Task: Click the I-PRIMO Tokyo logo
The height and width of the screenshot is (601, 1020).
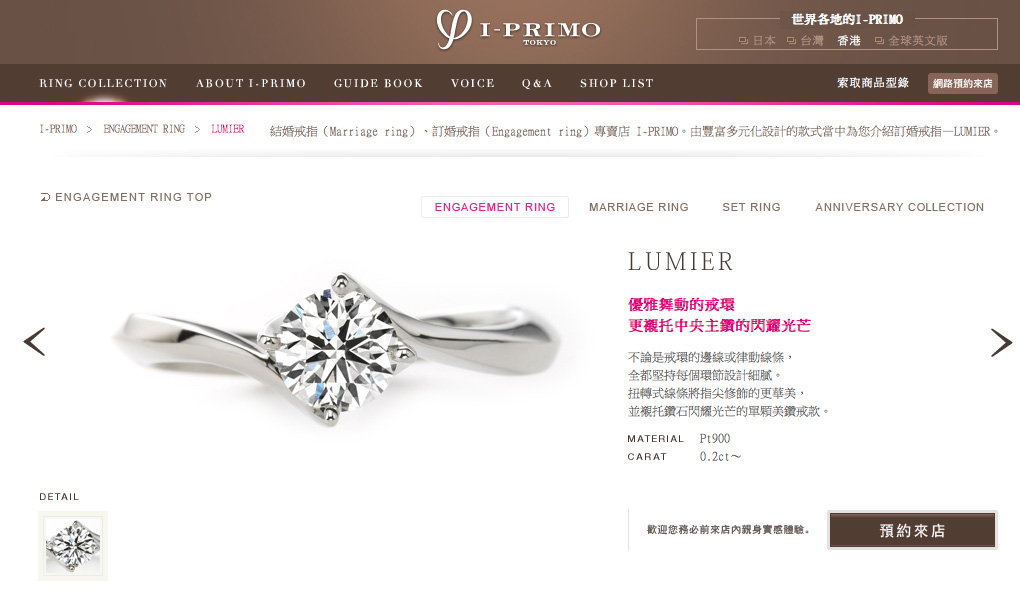Action: click(518, 30)
